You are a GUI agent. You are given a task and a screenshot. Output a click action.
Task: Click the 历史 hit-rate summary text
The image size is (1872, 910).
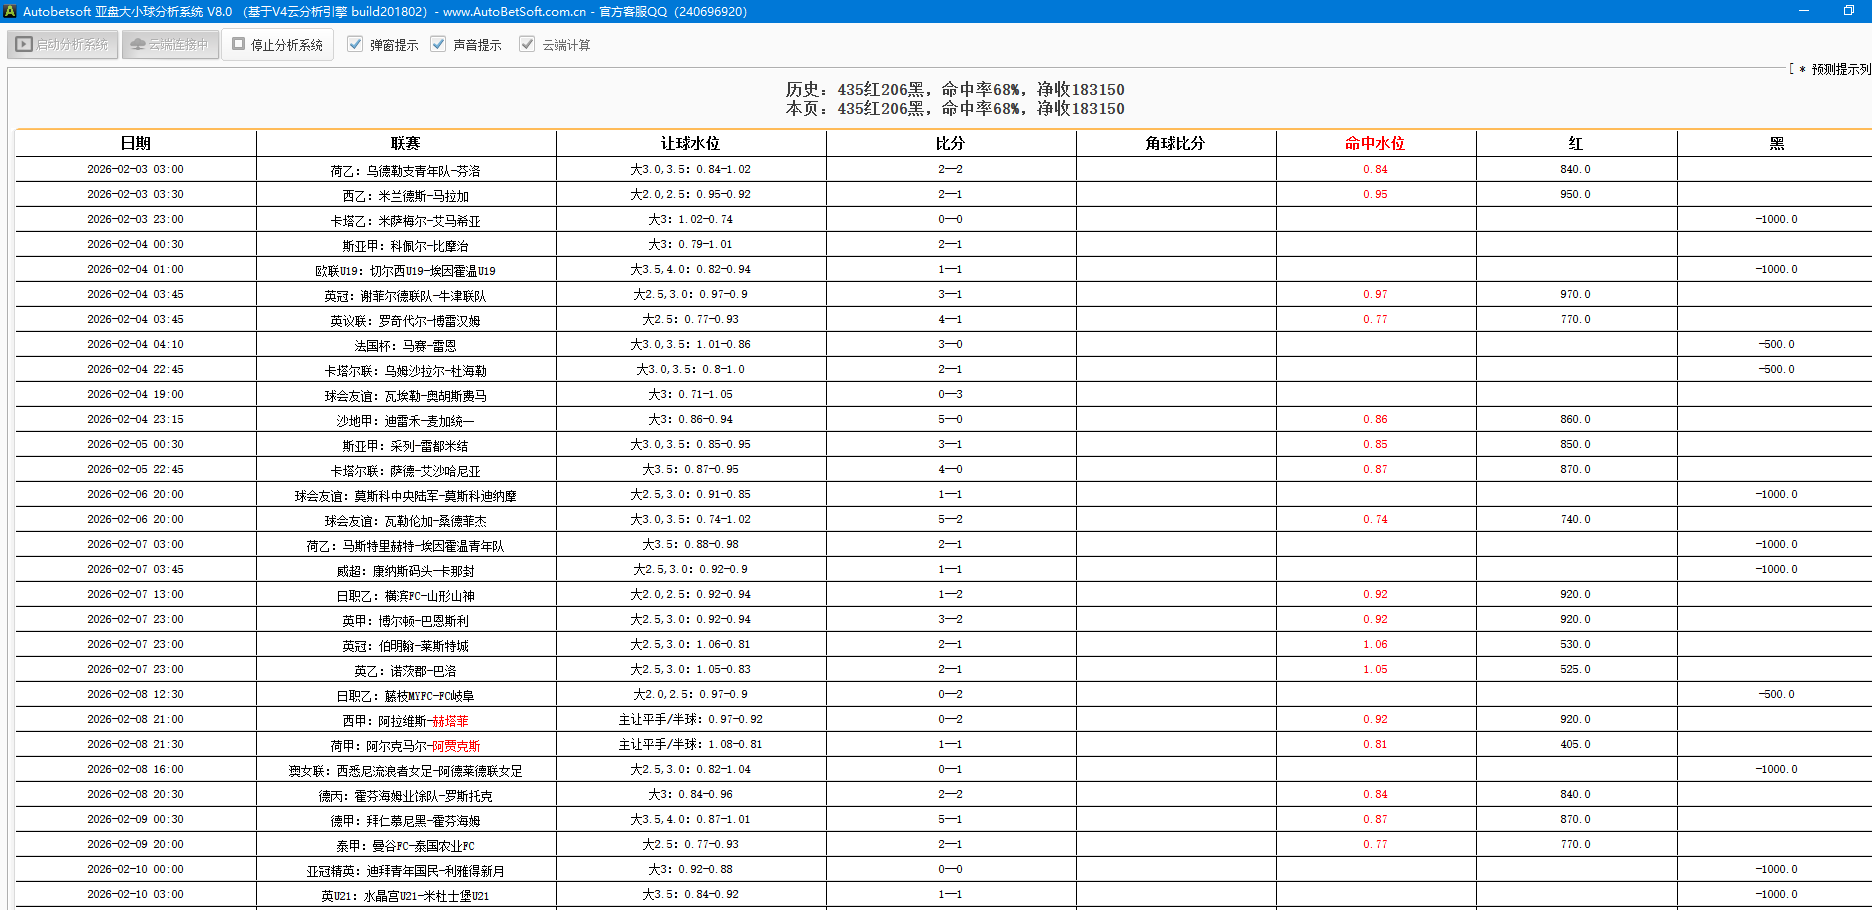[x=954, y=90]
